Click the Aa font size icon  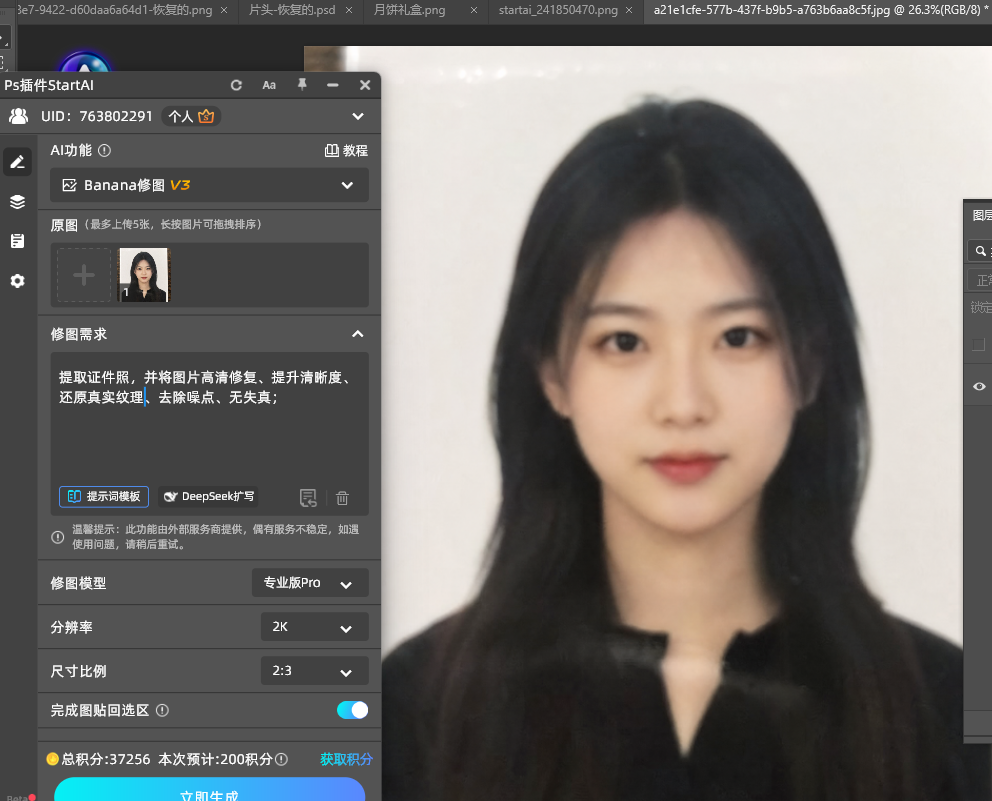269,85
